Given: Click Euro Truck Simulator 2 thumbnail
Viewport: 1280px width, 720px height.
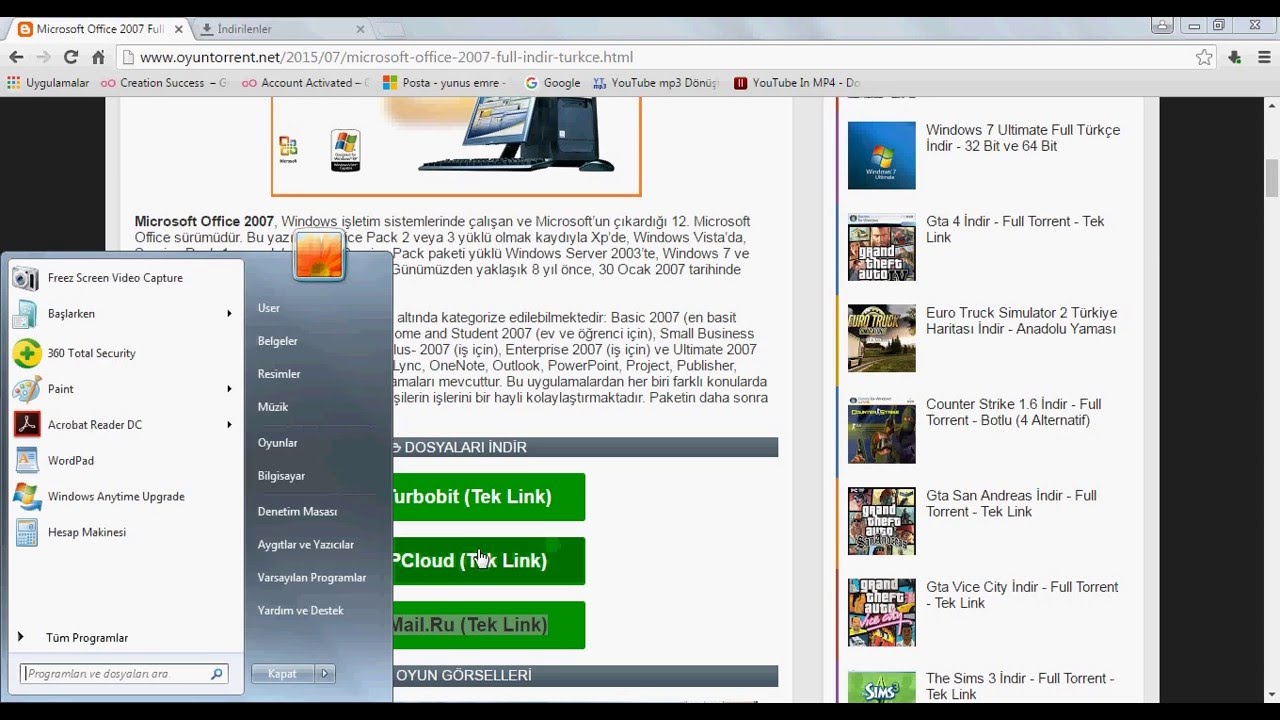Looking at the screenshot, I should pyautogui.click(x=882, y=338).
